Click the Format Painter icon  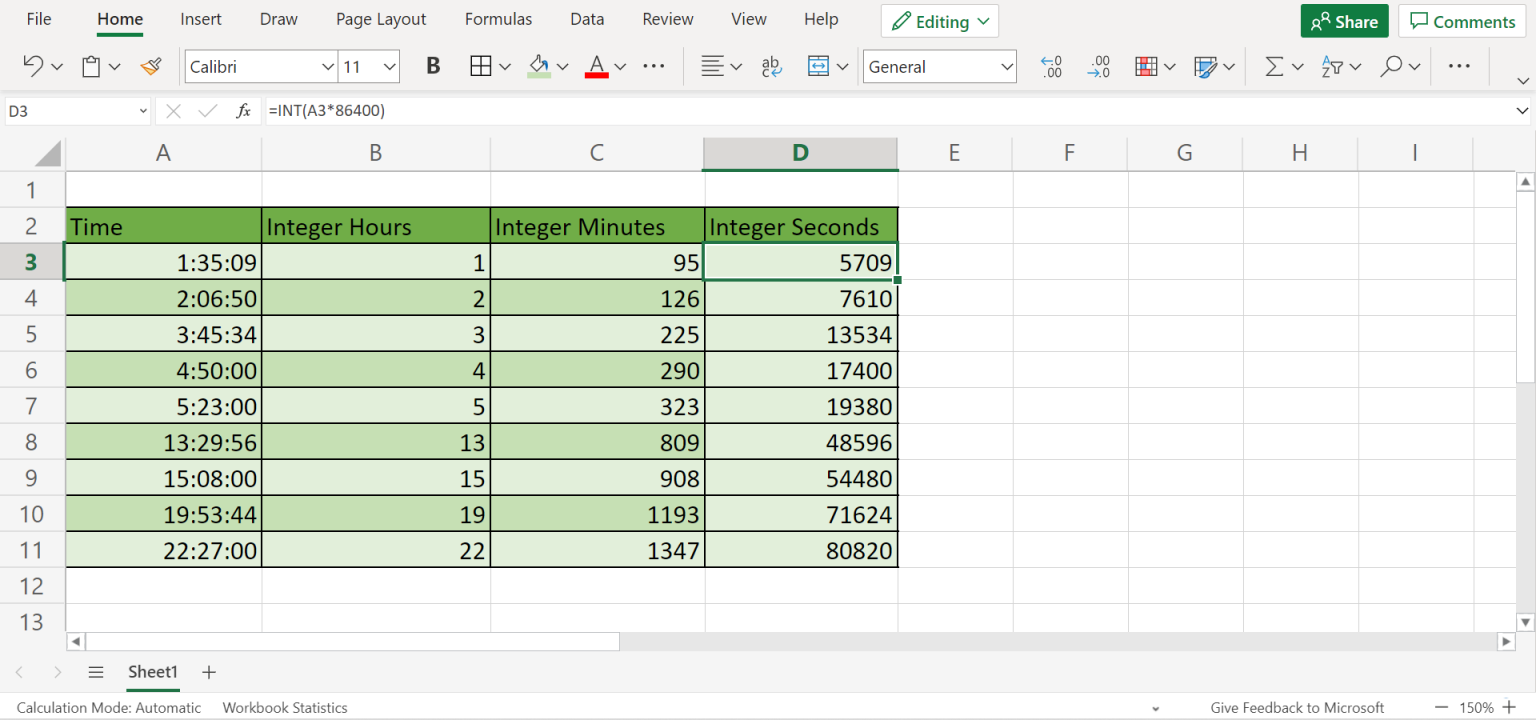pos(151,66)
